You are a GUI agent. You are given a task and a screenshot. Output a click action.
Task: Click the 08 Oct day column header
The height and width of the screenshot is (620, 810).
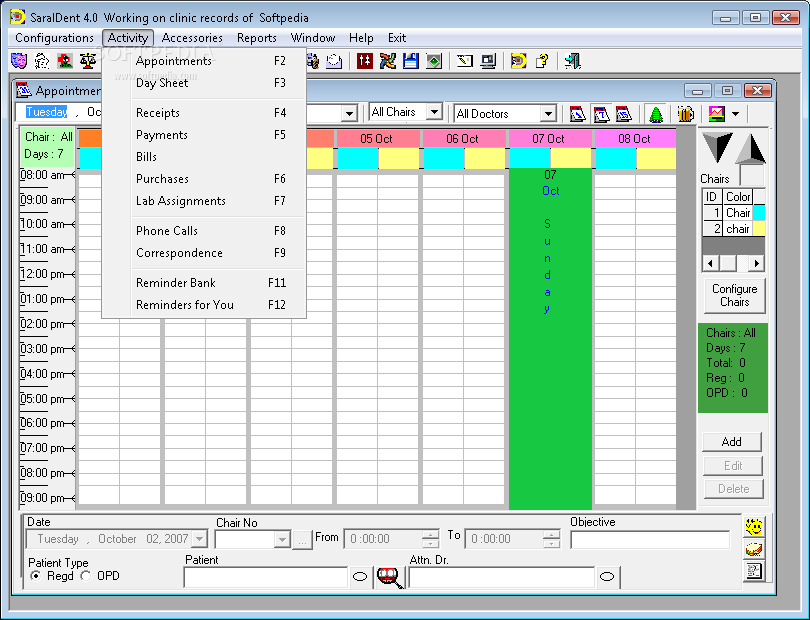point(635,138)
